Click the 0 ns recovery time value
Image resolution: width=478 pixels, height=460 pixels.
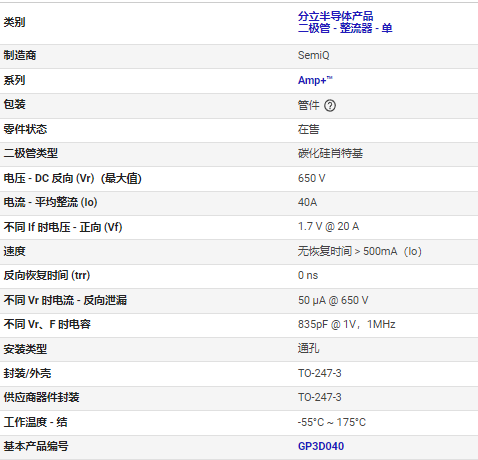coord(308,275)
